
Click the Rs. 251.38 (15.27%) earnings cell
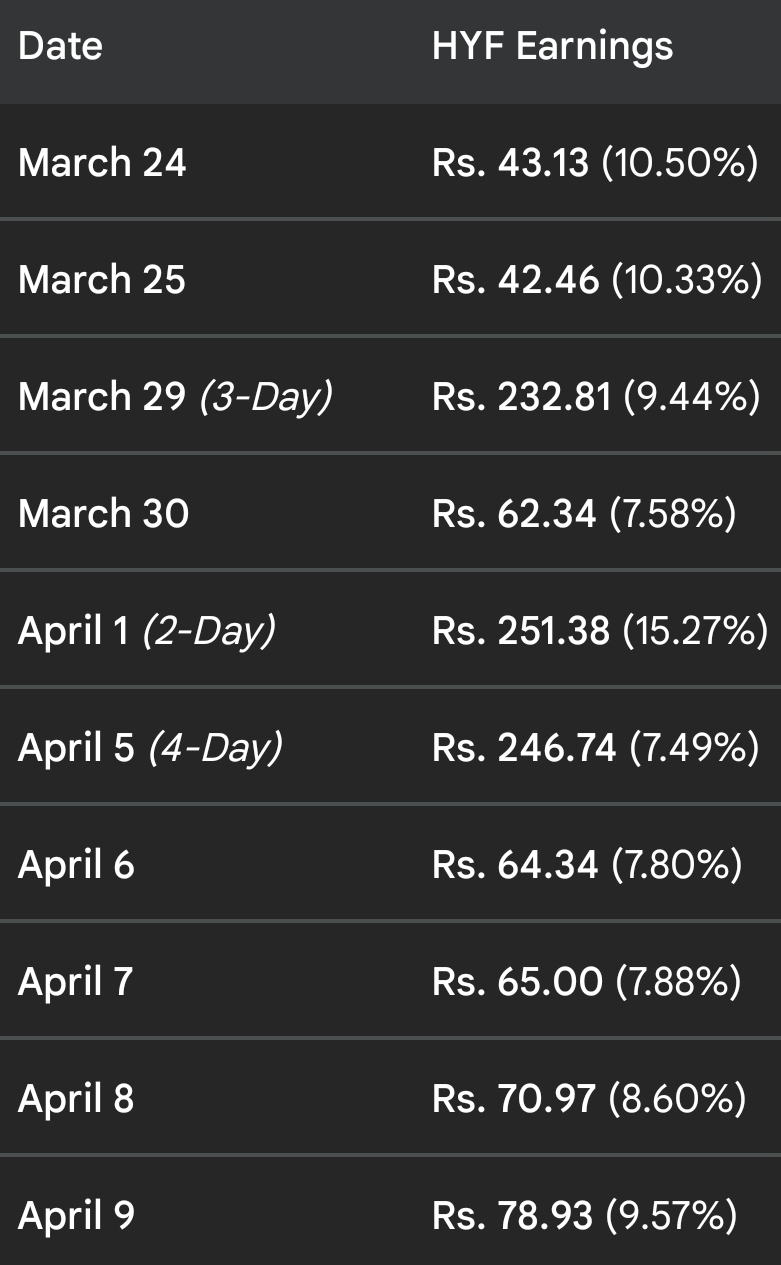[600, 630]
